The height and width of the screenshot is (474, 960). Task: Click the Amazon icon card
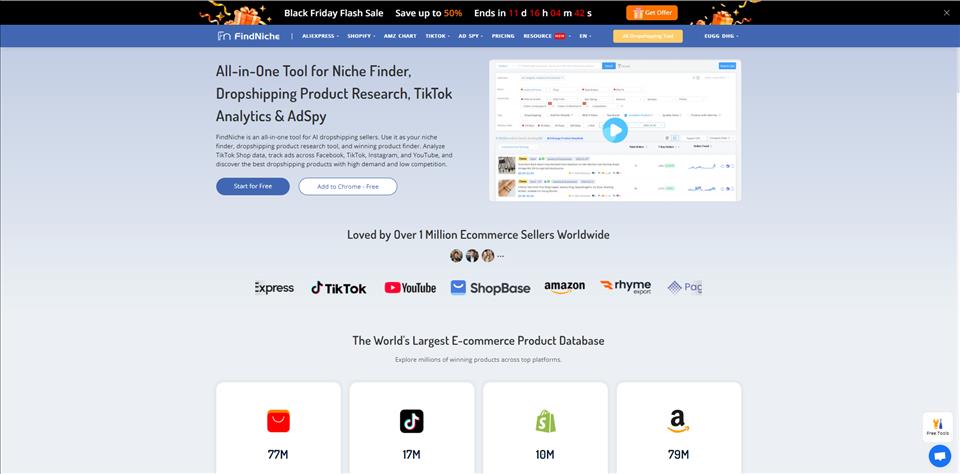678,428
